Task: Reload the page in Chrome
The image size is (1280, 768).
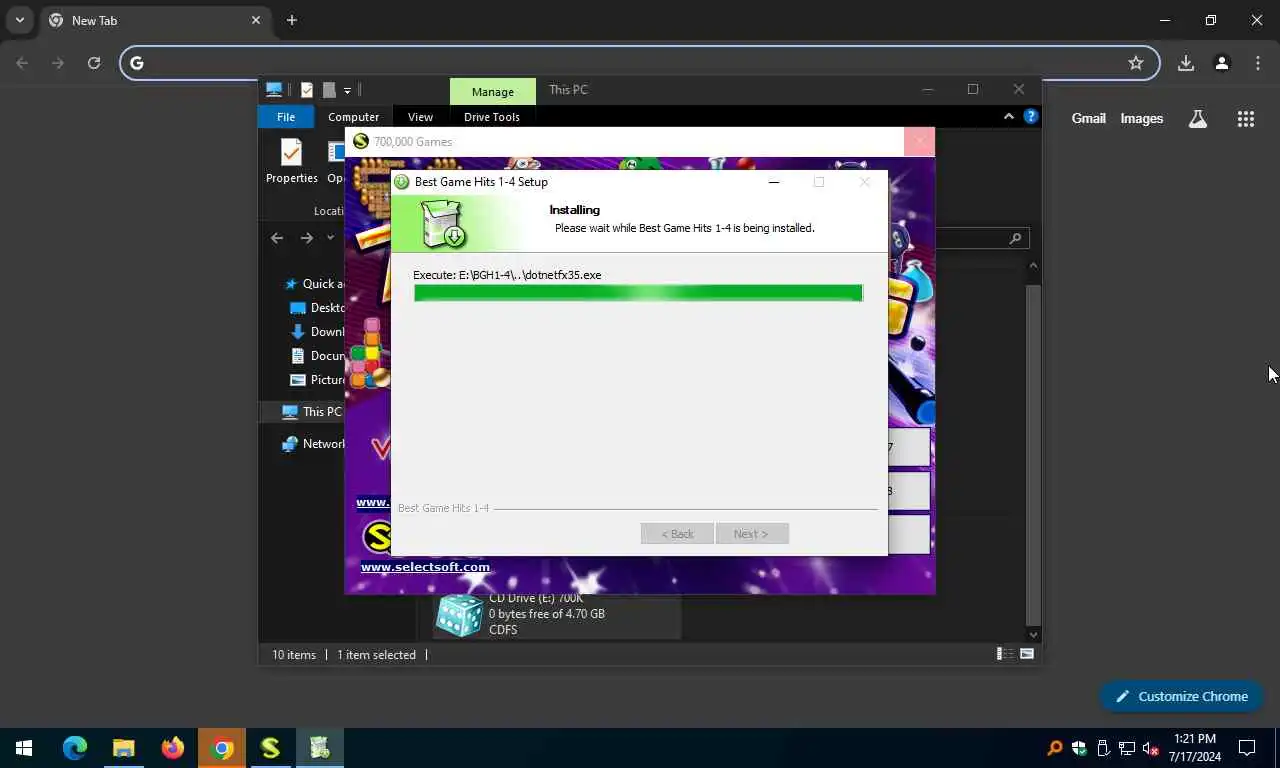Action: pos(94,63)
